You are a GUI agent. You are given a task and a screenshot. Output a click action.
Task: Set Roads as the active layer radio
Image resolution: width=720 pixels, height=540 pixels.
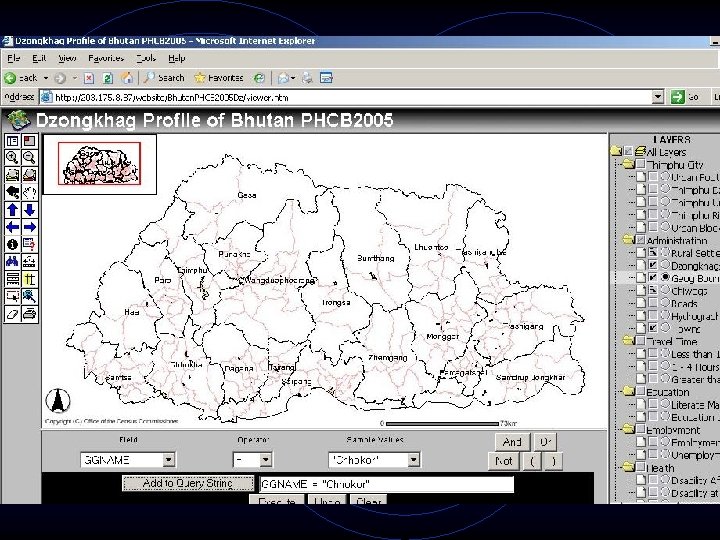tap(665, 303)
